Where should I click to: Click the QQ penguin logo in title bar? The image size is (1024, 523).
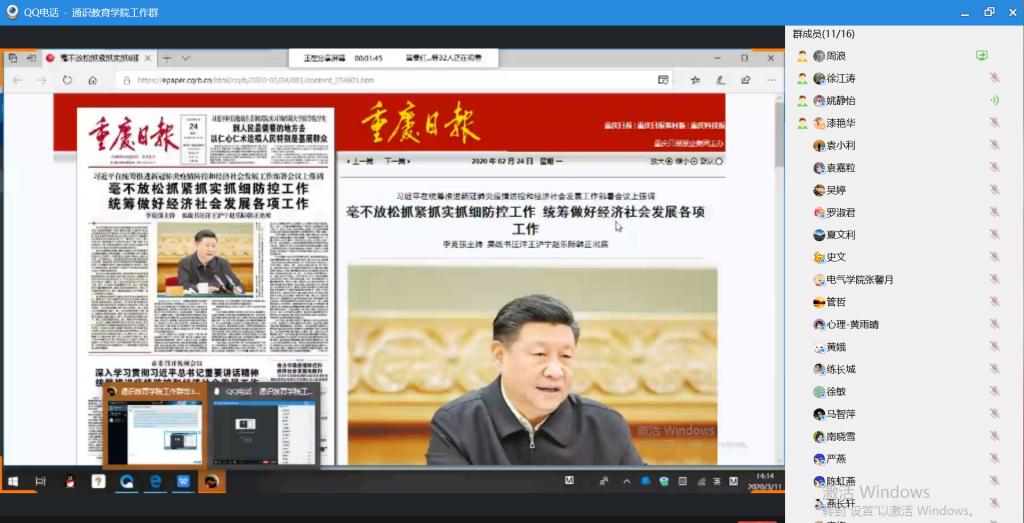pyautogui.click(x=12, y=12)
